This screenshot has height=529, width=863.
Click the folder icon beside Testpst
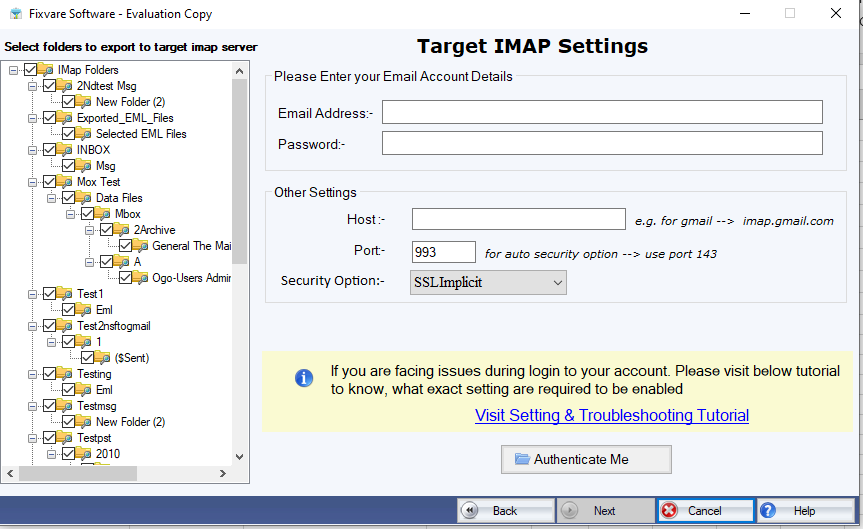click(x=65, y=438)
